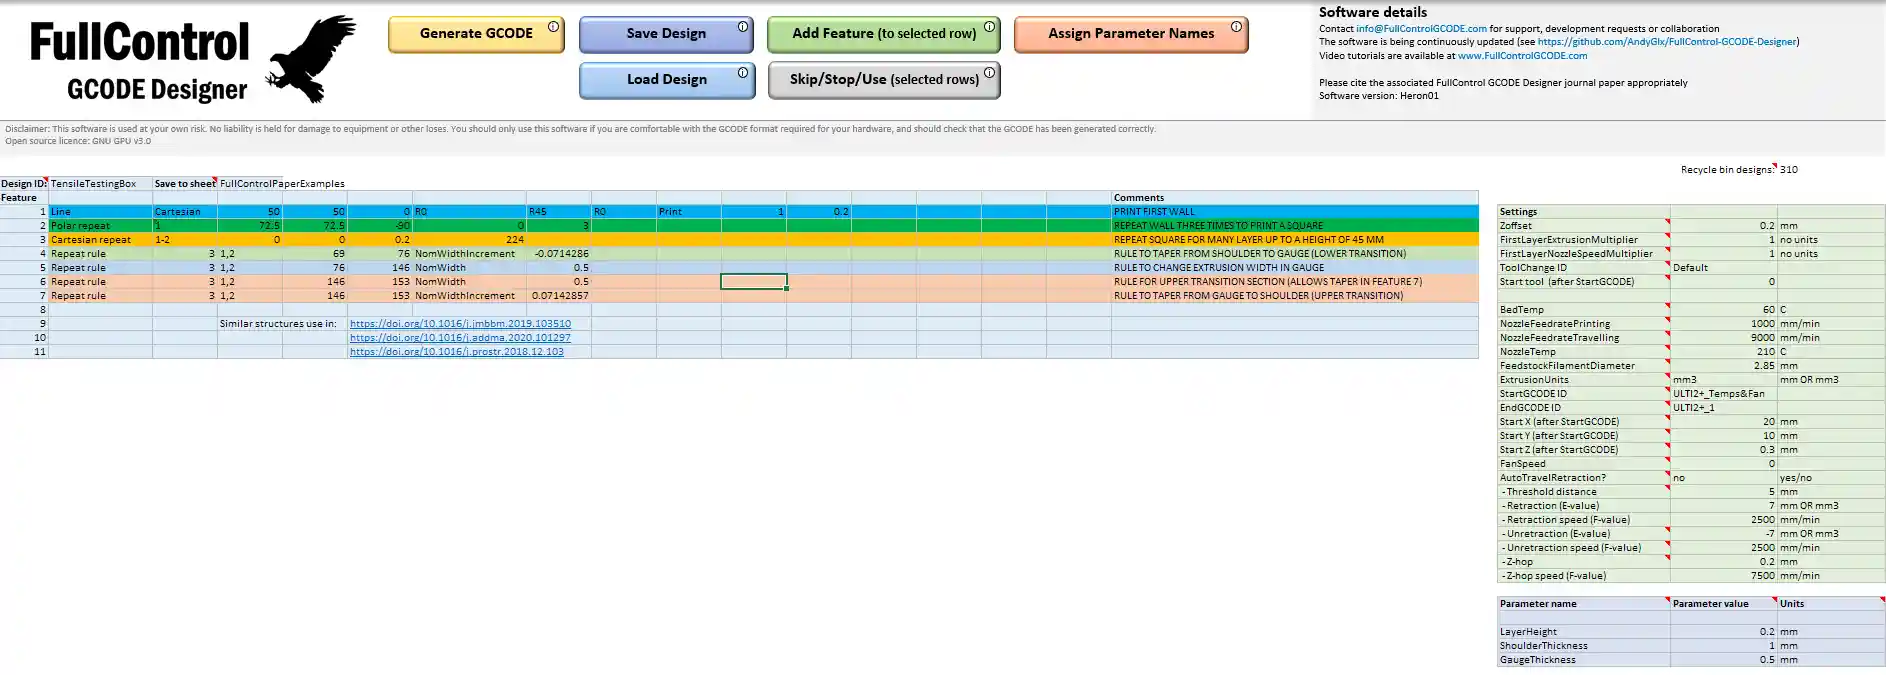Select the -0.0714286 increment value cell
1886x675 pixels.
point(559,254)
